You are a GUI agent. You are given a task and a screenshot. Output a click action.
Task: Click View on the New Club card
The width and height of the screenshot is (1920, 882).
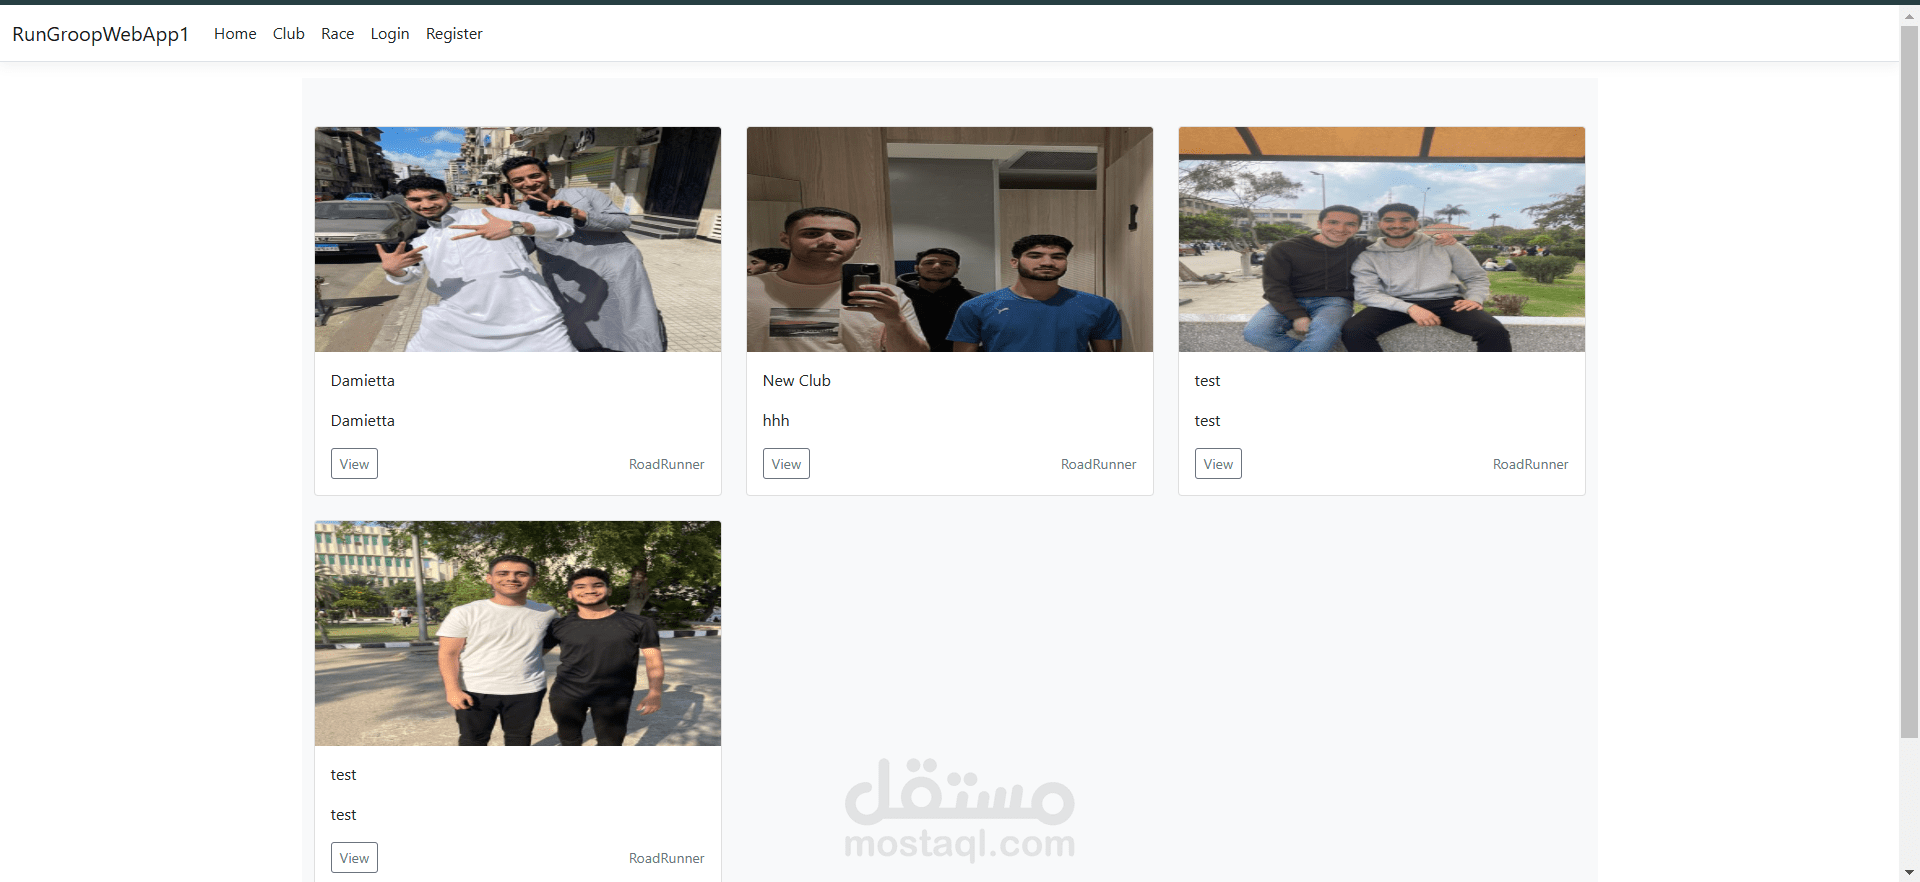pos(786,464)
